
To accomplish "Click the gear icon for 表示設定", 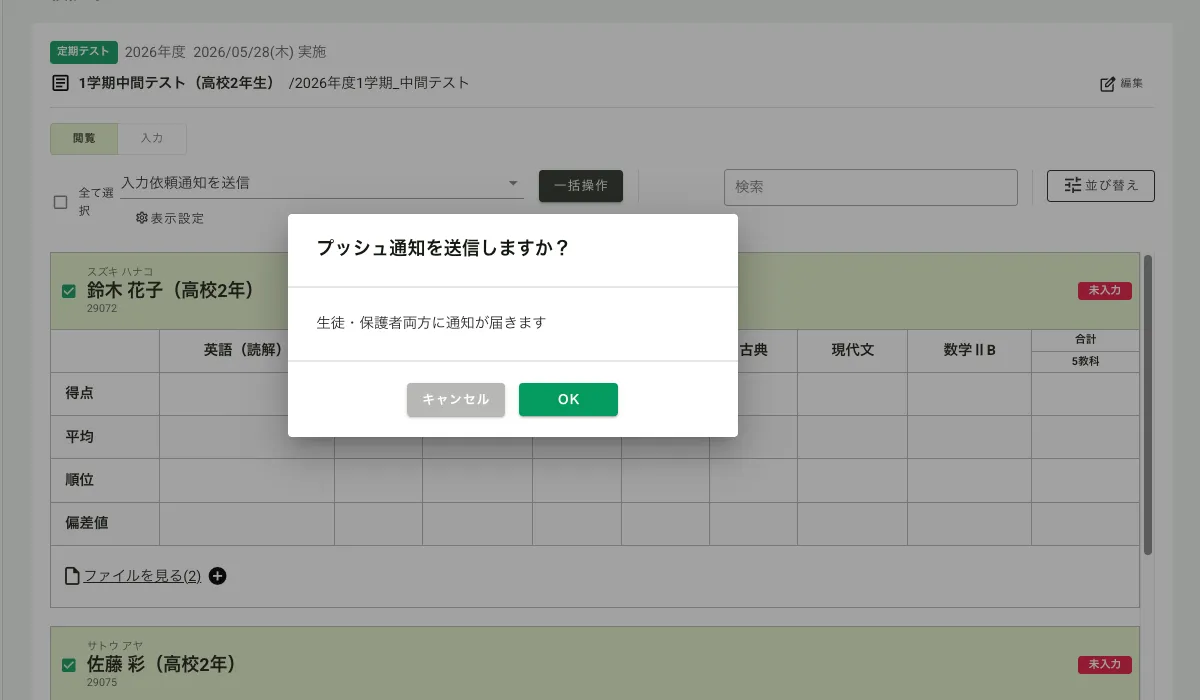I will (141, 218).
